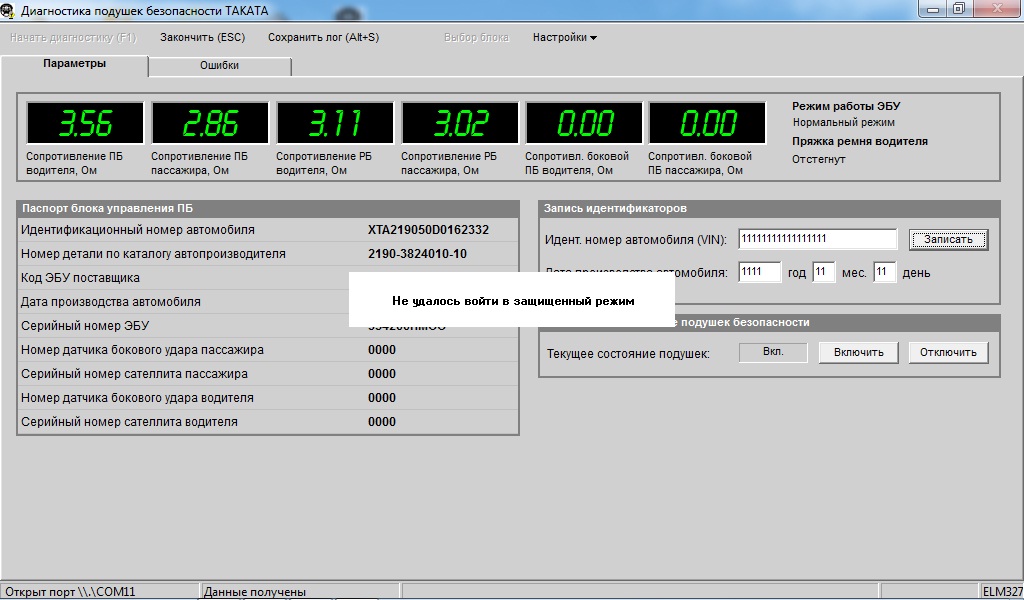Click the 0000 value for passenger side sensor
This screenshot has width=1024, height=600.
point(382,350)
